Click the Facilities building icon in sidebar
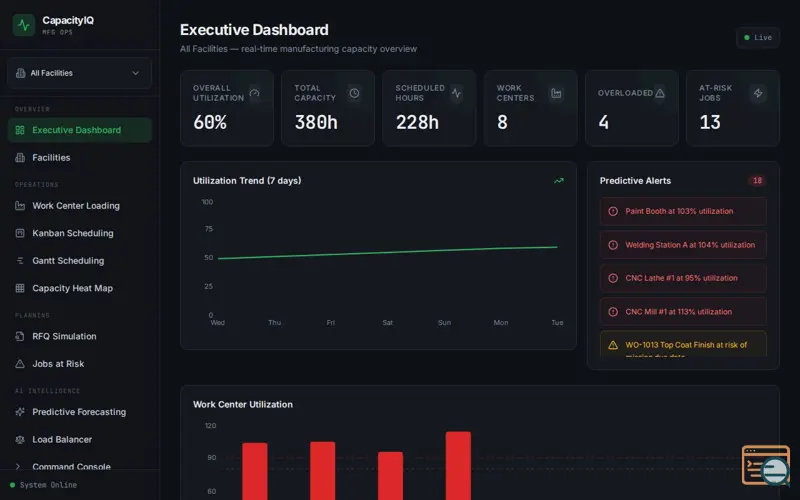Screen dimensions: 800x500 pyautogui.click(x=20, y=158)
